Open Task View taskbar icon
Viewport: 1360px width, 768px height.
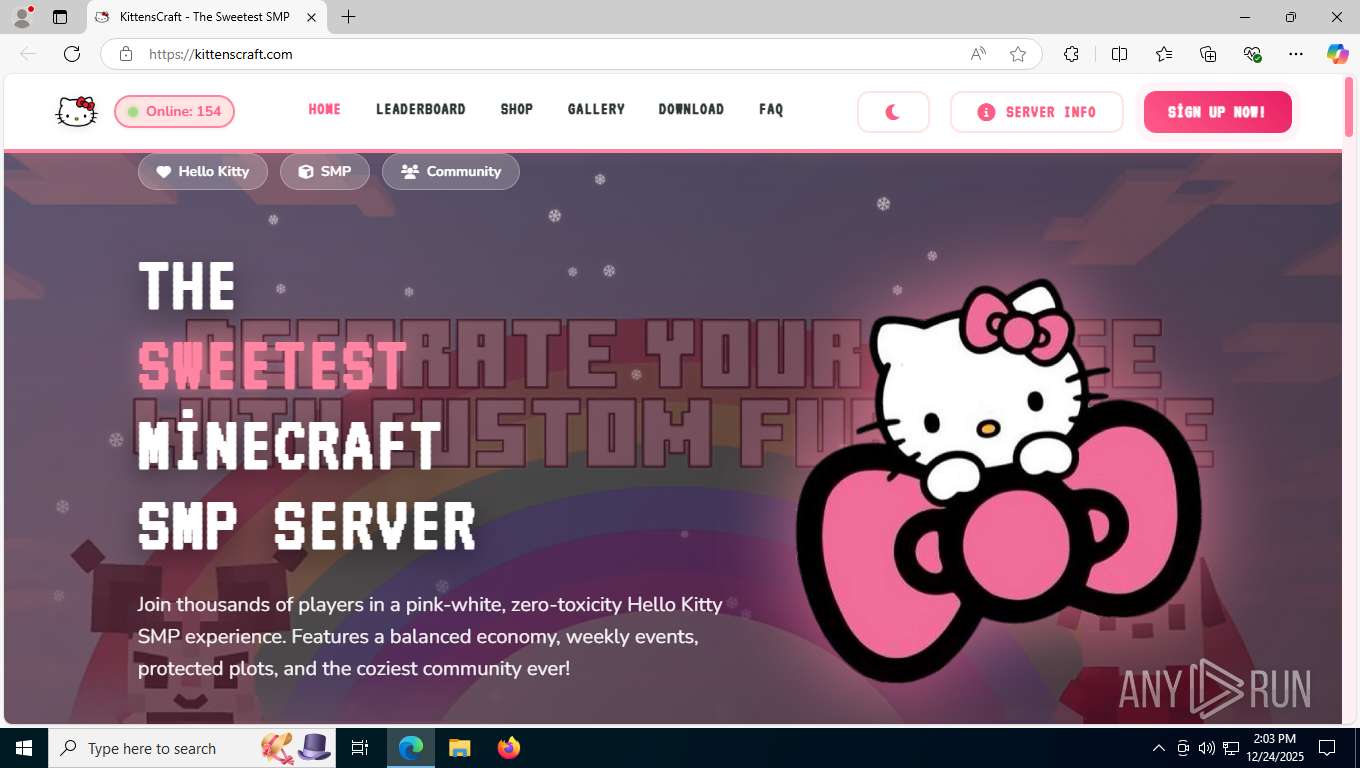[360, 748]
